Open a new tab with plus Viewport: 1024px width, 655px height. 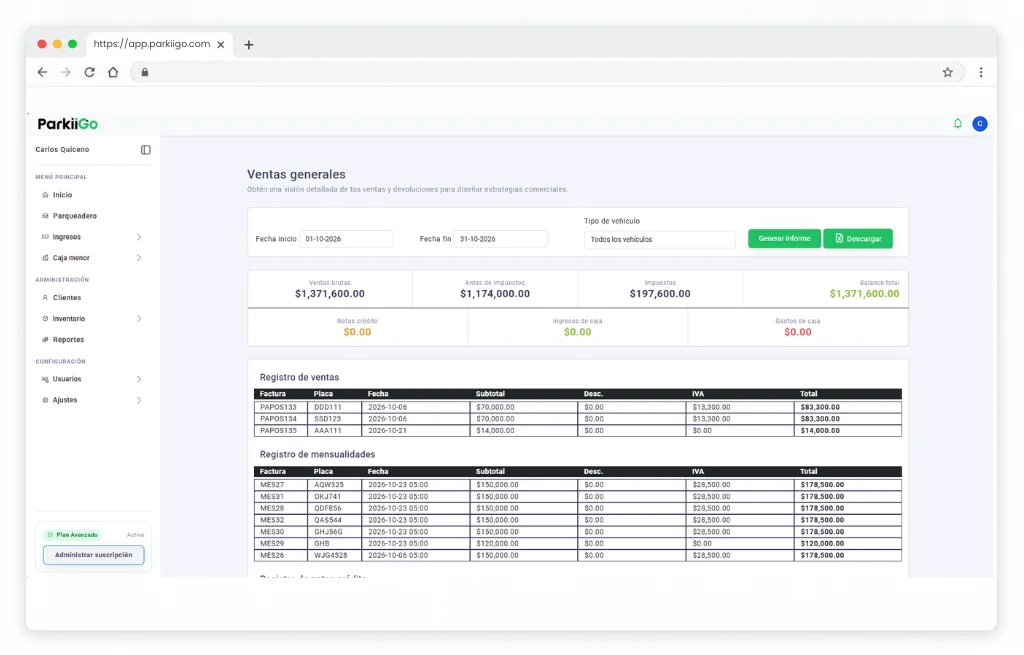[x=249, y=45]
